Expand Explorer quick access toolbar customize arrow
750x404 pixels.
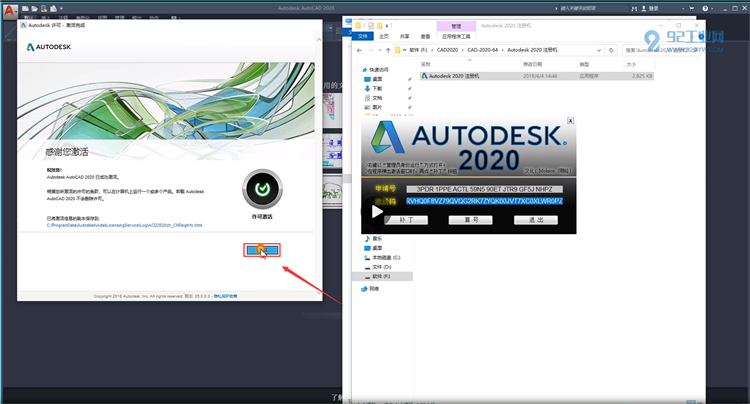coord(387,26)
